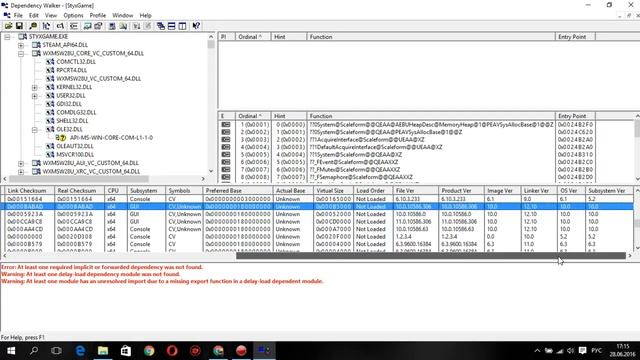Select SHELL32.DLL in the module tree
Image resolution: width=640 pixels, height=360 pixels.
coord(72,121)
